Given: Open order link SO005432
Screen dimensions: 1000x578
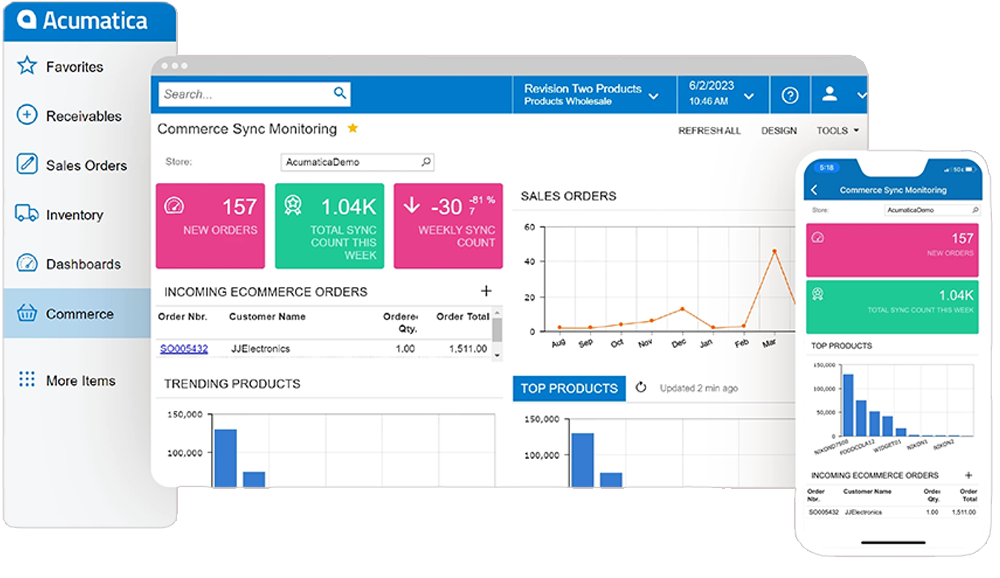Looking at the screenshot, I should pos(184,348).
